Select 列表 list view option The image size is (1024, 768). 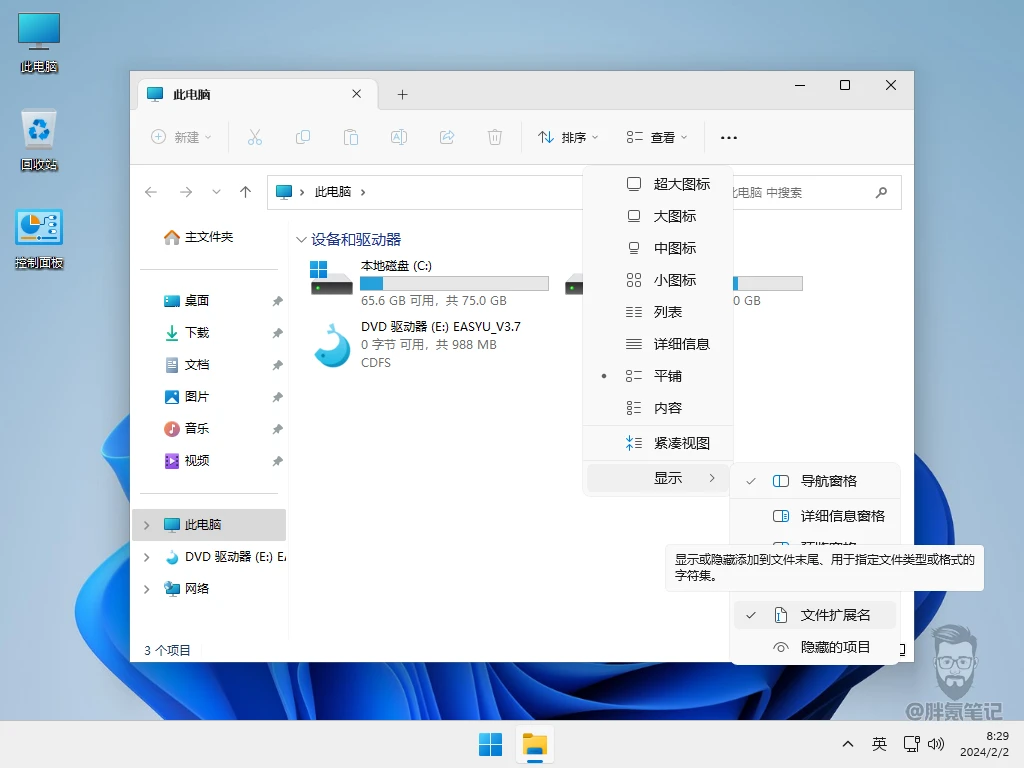click(x=658, y=312)
